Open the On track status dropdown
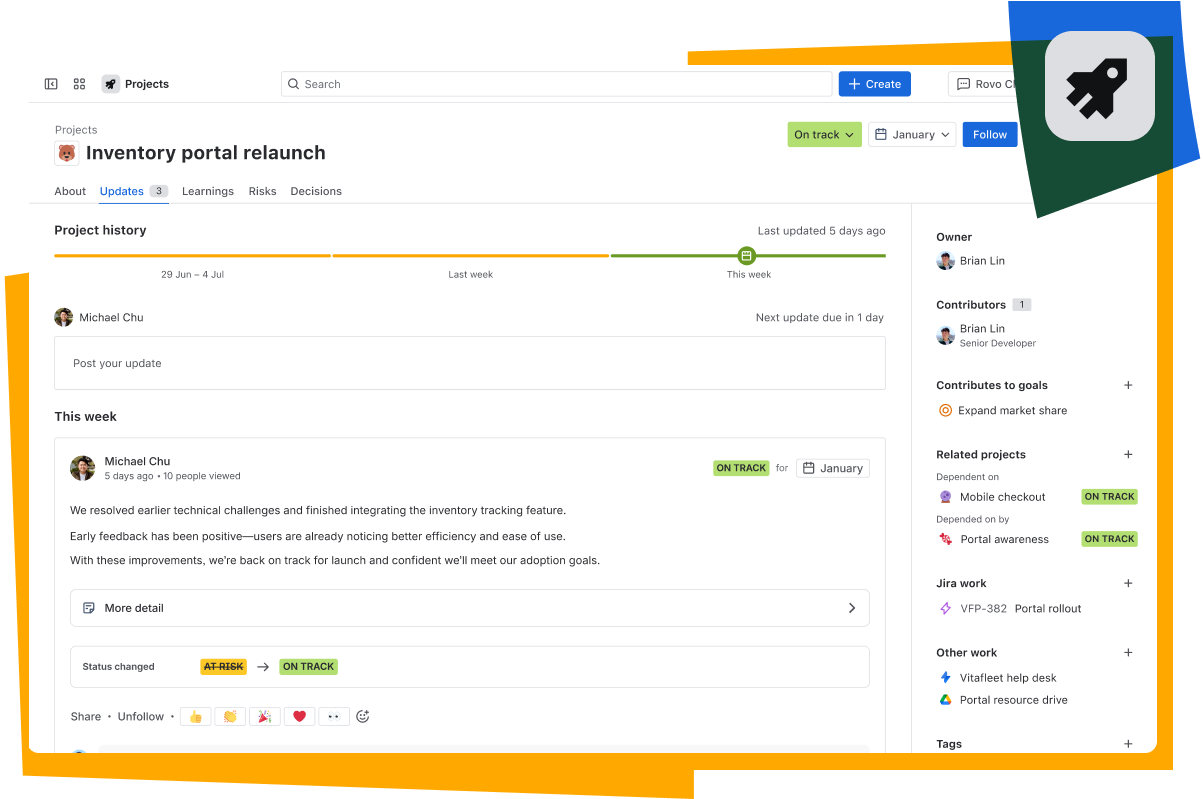The image size is (1203, 799). point(824,135)
